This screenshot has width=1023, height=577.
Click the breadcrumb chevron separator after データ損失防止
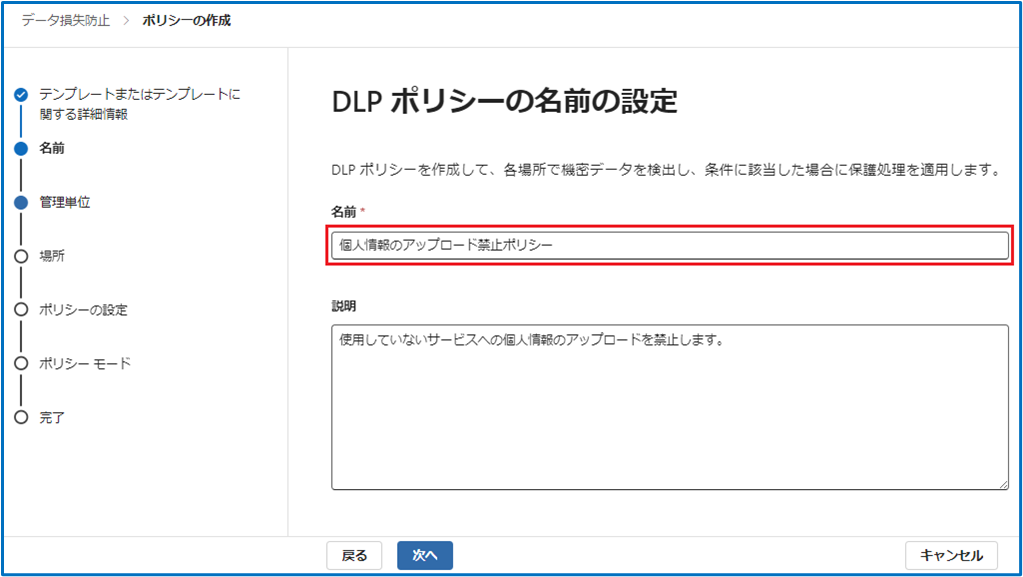[x=127, y=20]
